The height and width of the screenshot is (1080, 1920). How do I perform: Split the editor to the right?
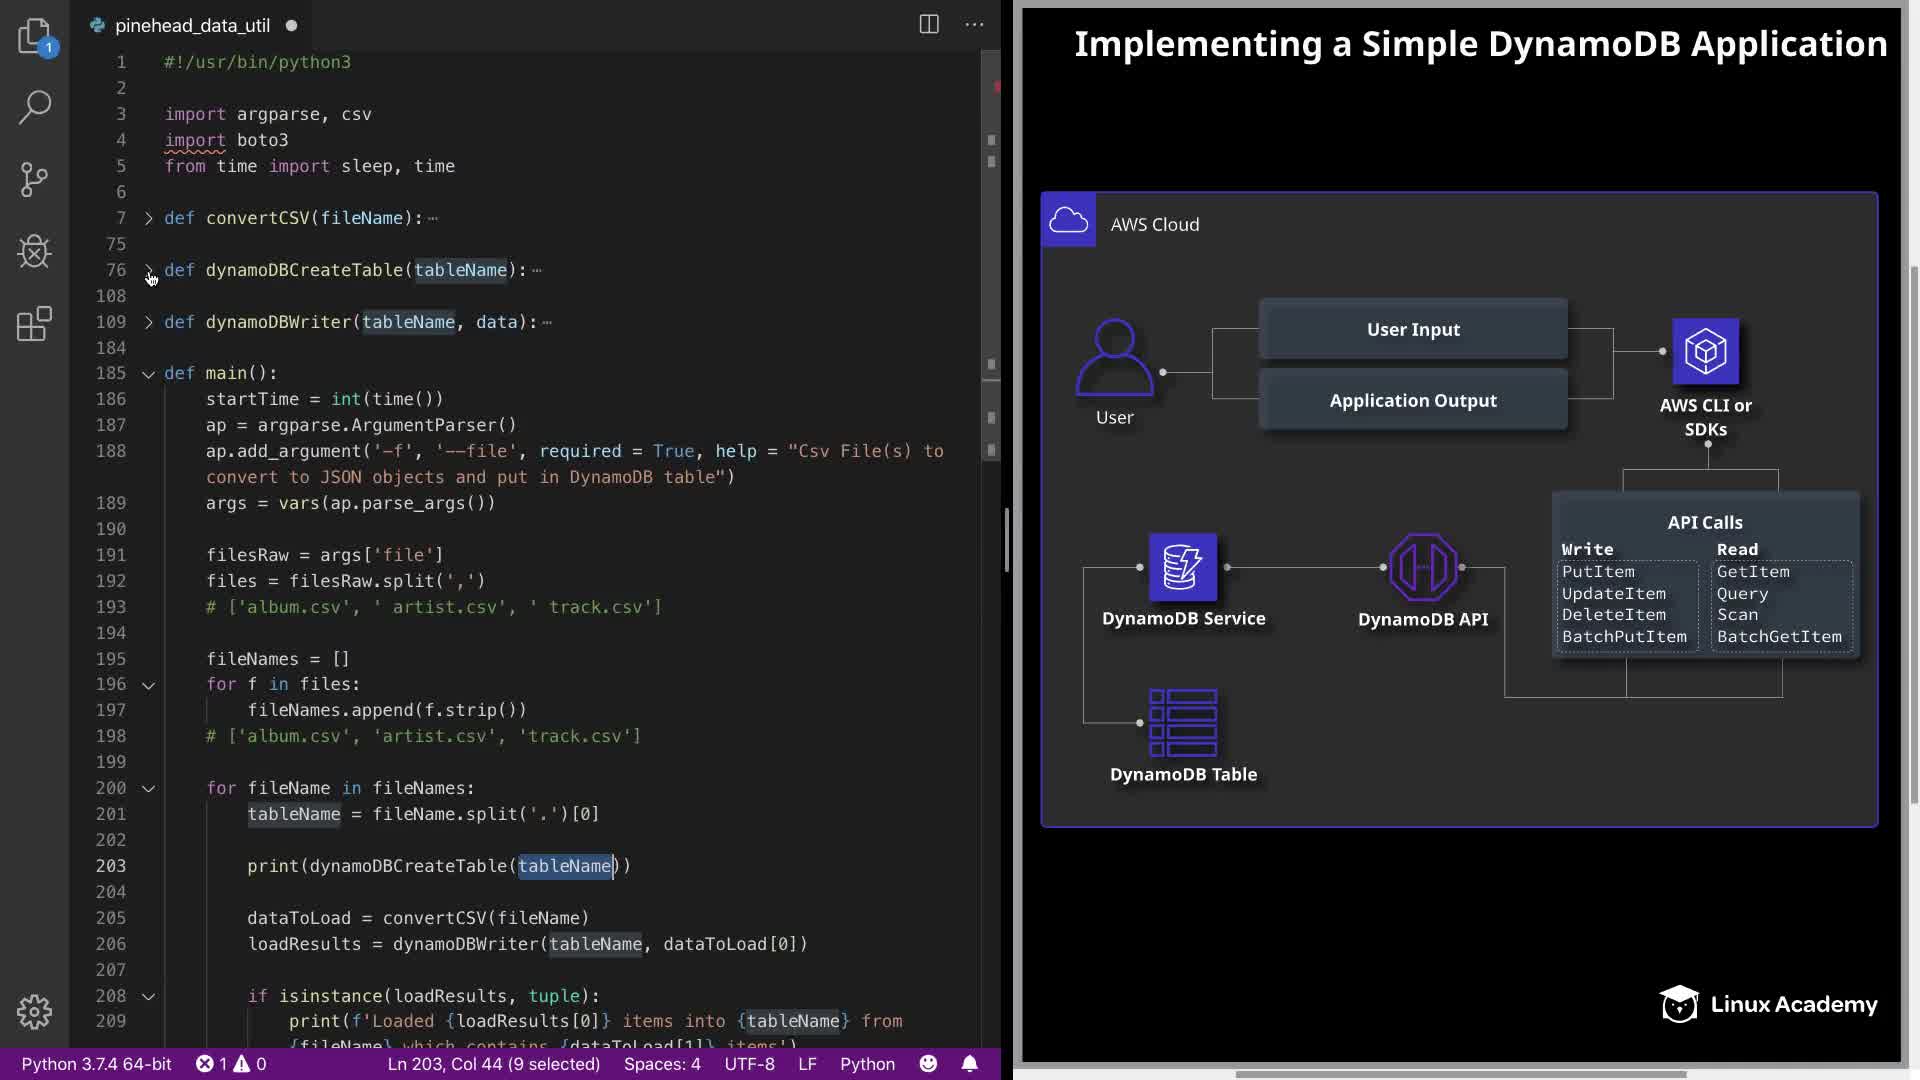click(x=928, y=25)
